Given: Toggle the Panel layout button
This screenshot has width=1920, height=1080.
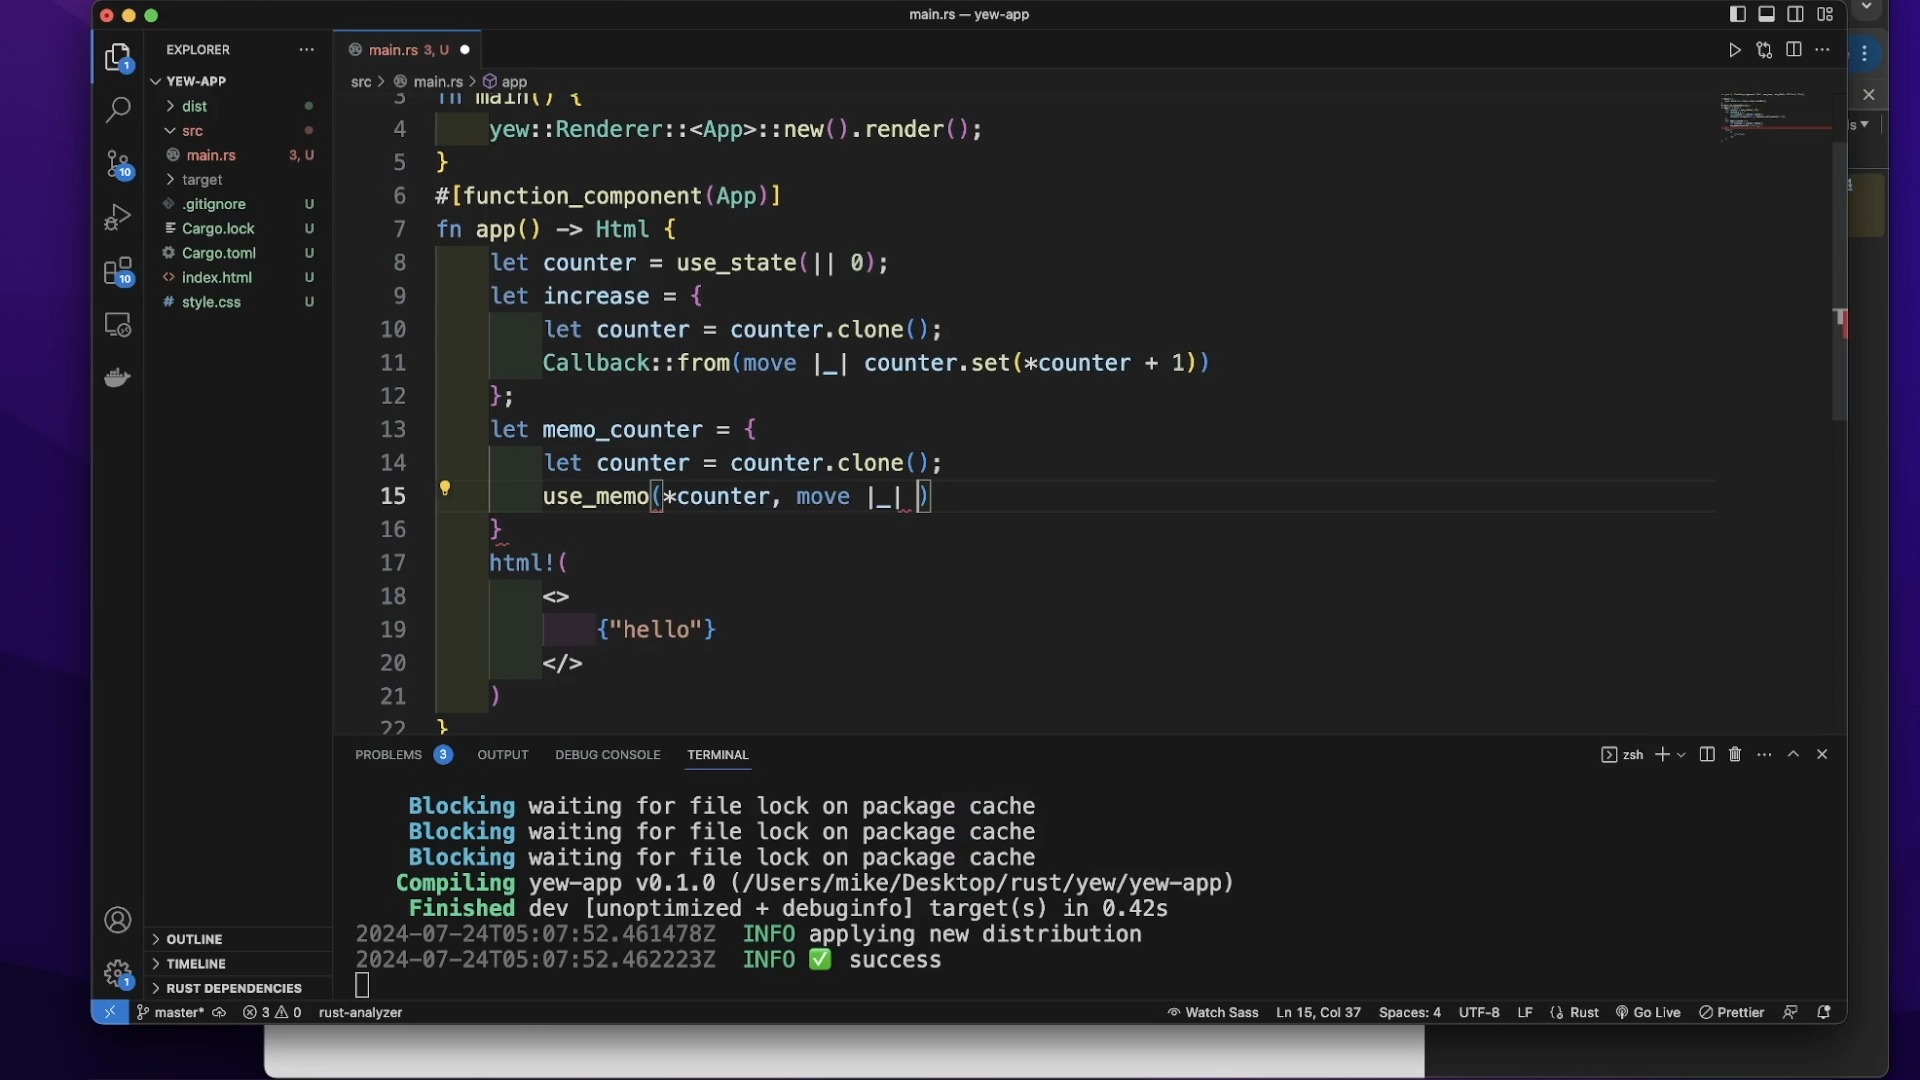Looking at the screenshot, I should coord(1767,14).
